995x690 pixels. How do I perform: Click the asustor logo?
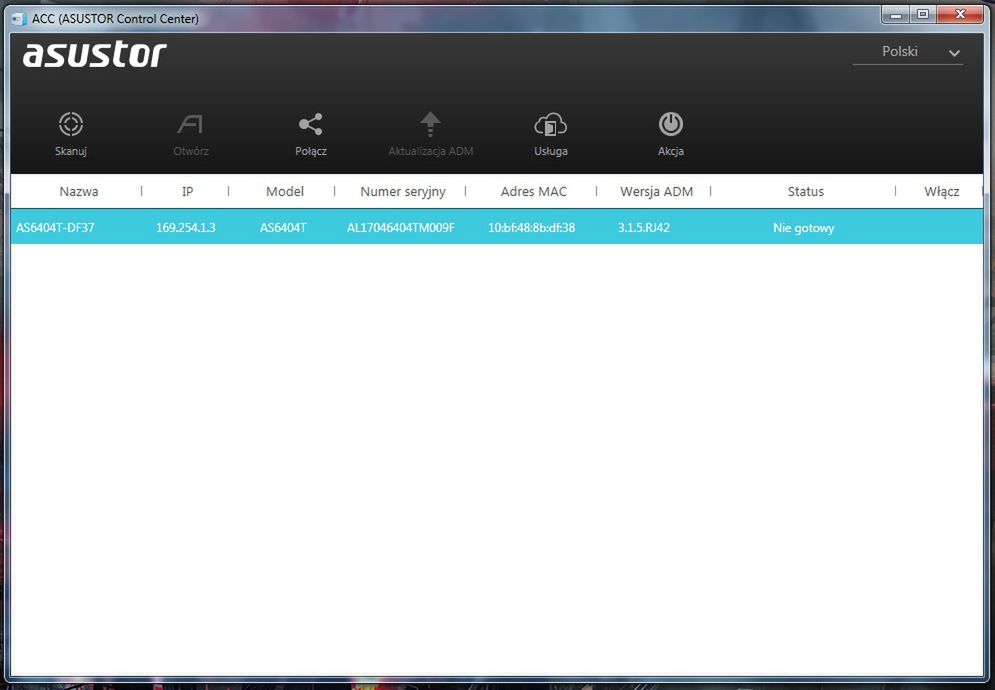(95, 55)
